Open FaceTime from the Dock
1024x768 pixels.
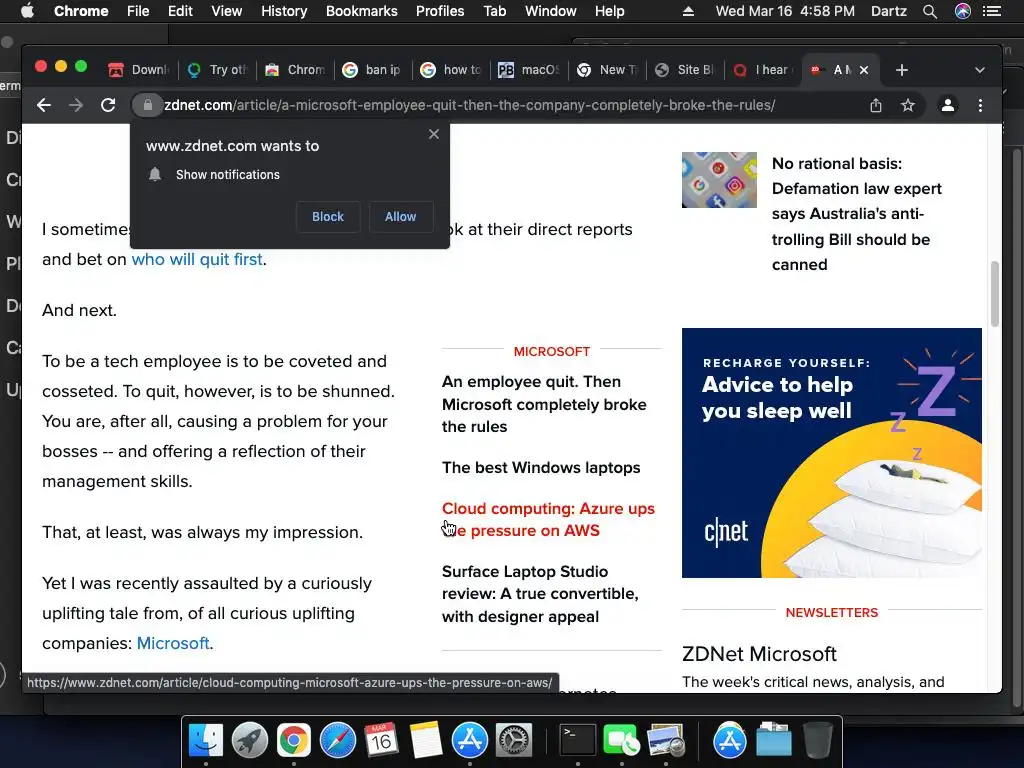pos(621,741)
